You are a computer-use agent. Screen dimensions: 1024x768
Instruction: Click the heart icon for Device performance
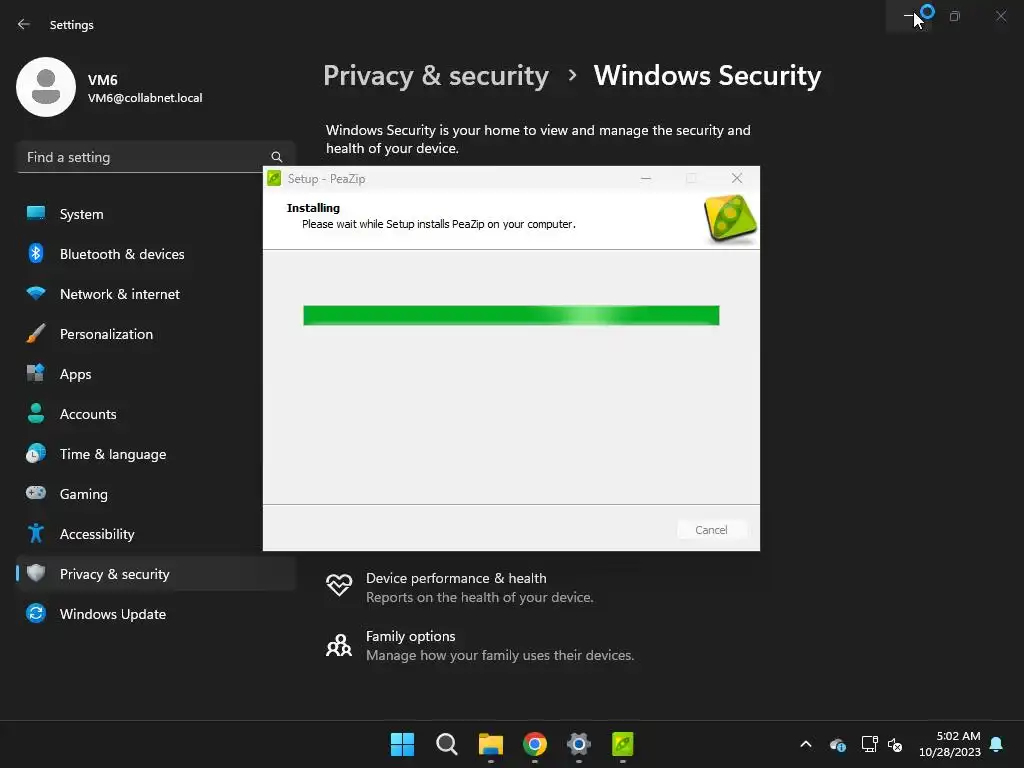339,584
